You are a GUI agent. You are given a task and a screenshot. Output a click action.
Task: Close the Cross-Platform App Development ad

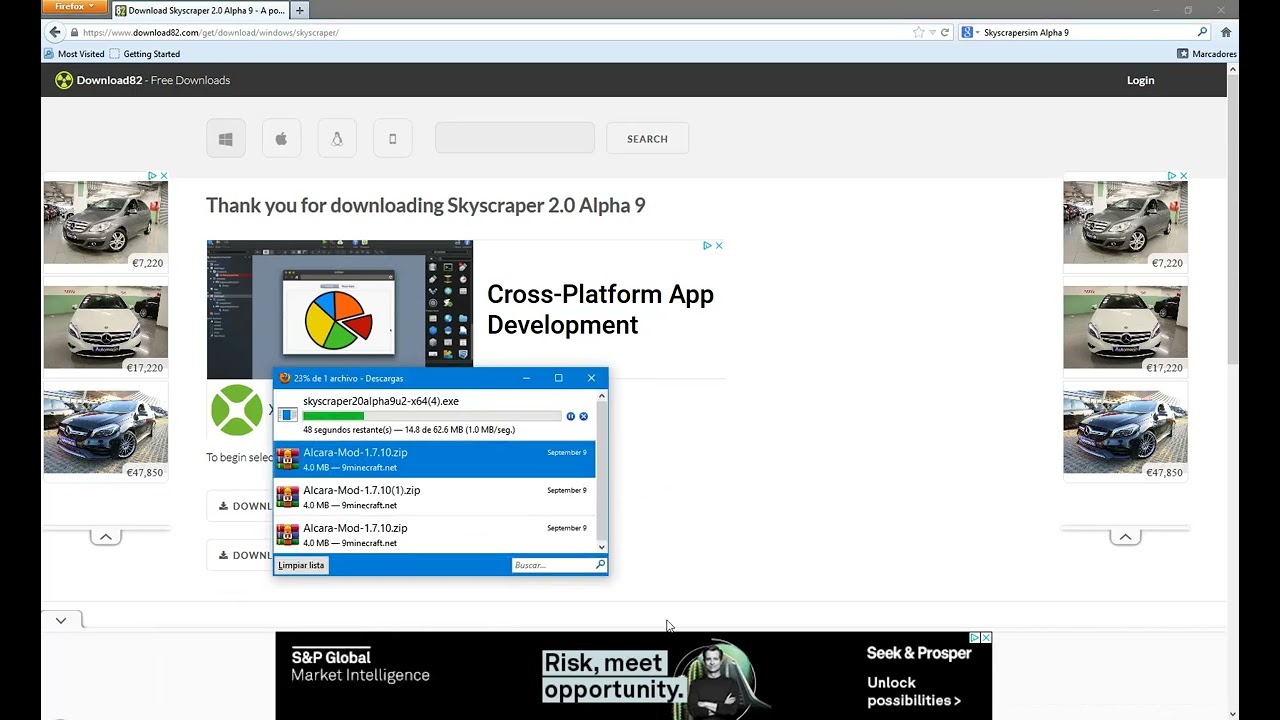[719, 245]
